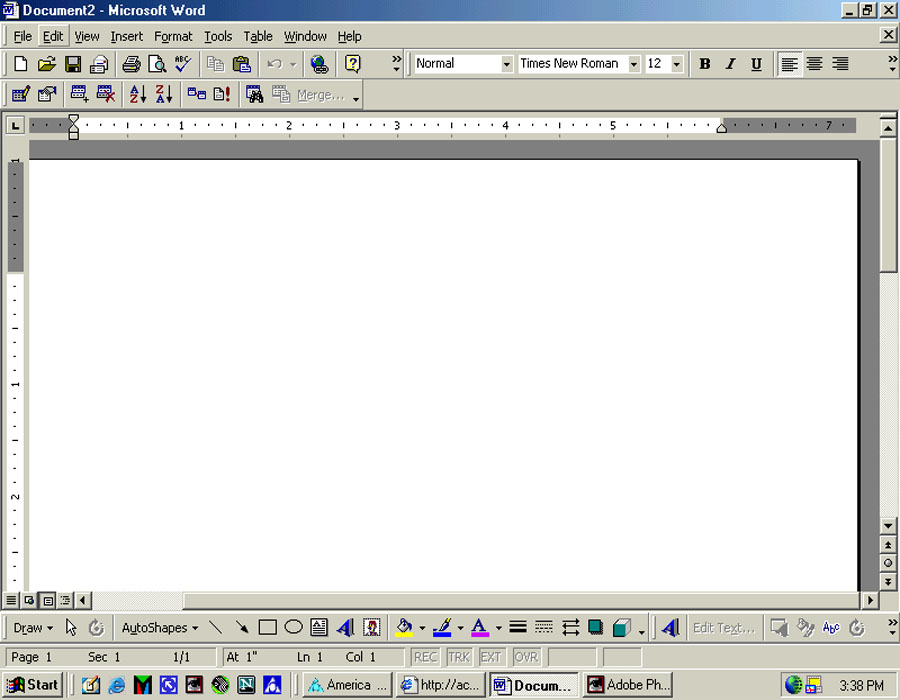Screen dimensions: 900x700
Task: Click the Save floppy disk icon
Action: [x=73, y=64]
